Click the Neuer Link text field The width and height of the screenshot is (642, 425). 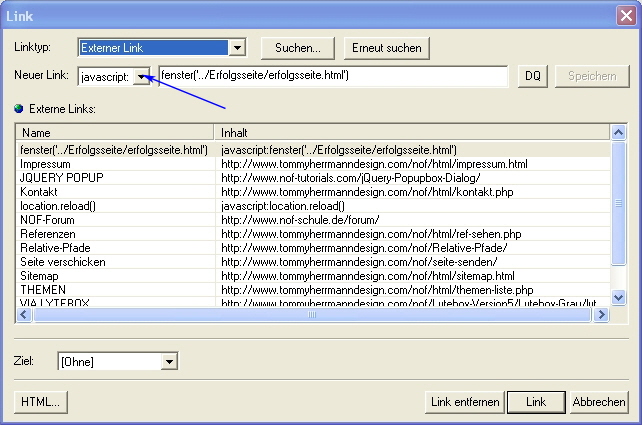coord(332,76)
